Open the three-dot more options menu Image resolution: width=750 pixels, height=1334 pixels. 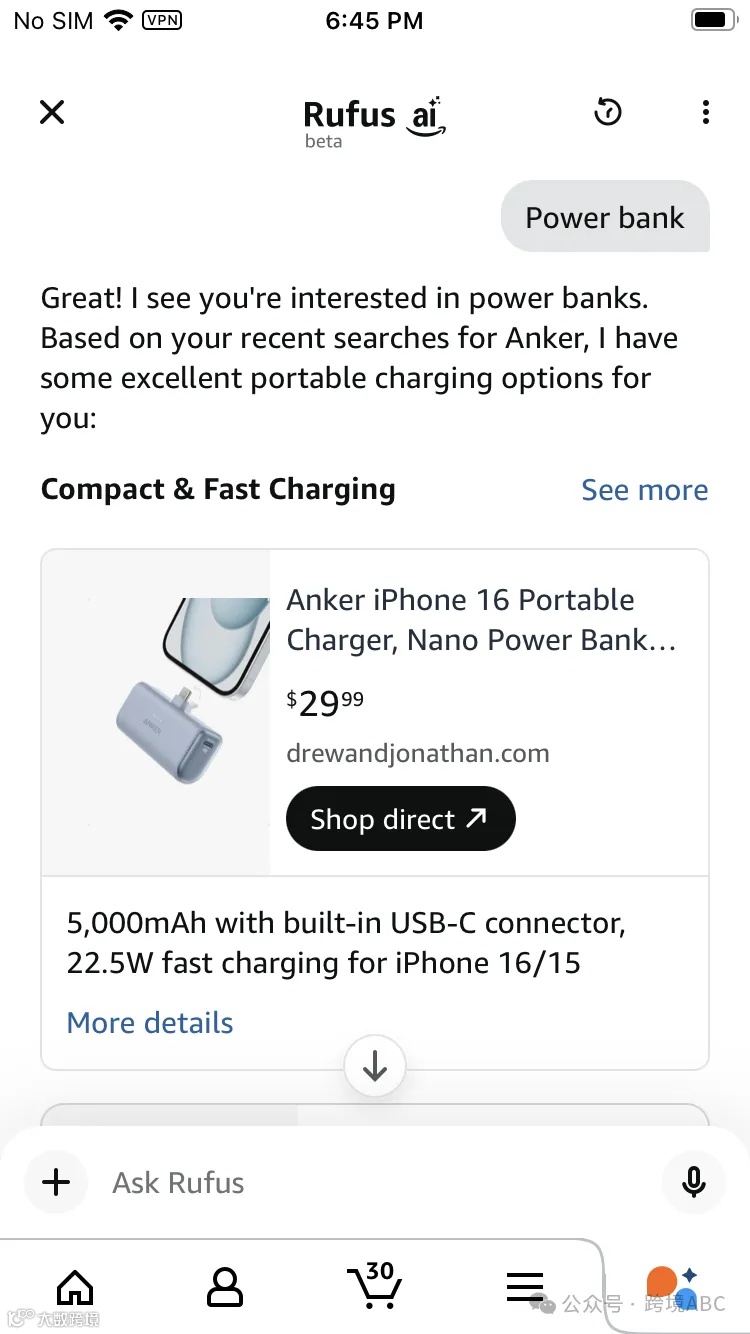pyautogui.click(x=706, y=112)
